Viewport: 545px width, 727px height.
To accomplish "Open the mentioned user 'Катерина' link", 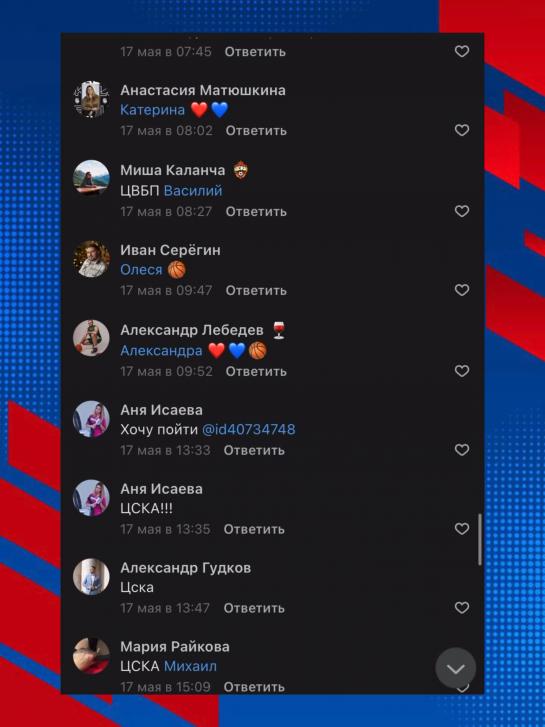I will point(153,110).
